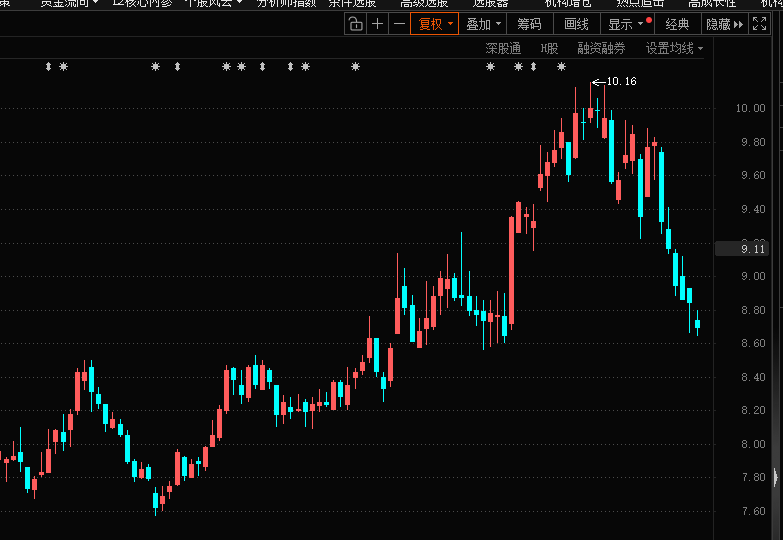Open the 显示 display dropdown
Screen dimensions: 783x540
(x=626, y=24)
